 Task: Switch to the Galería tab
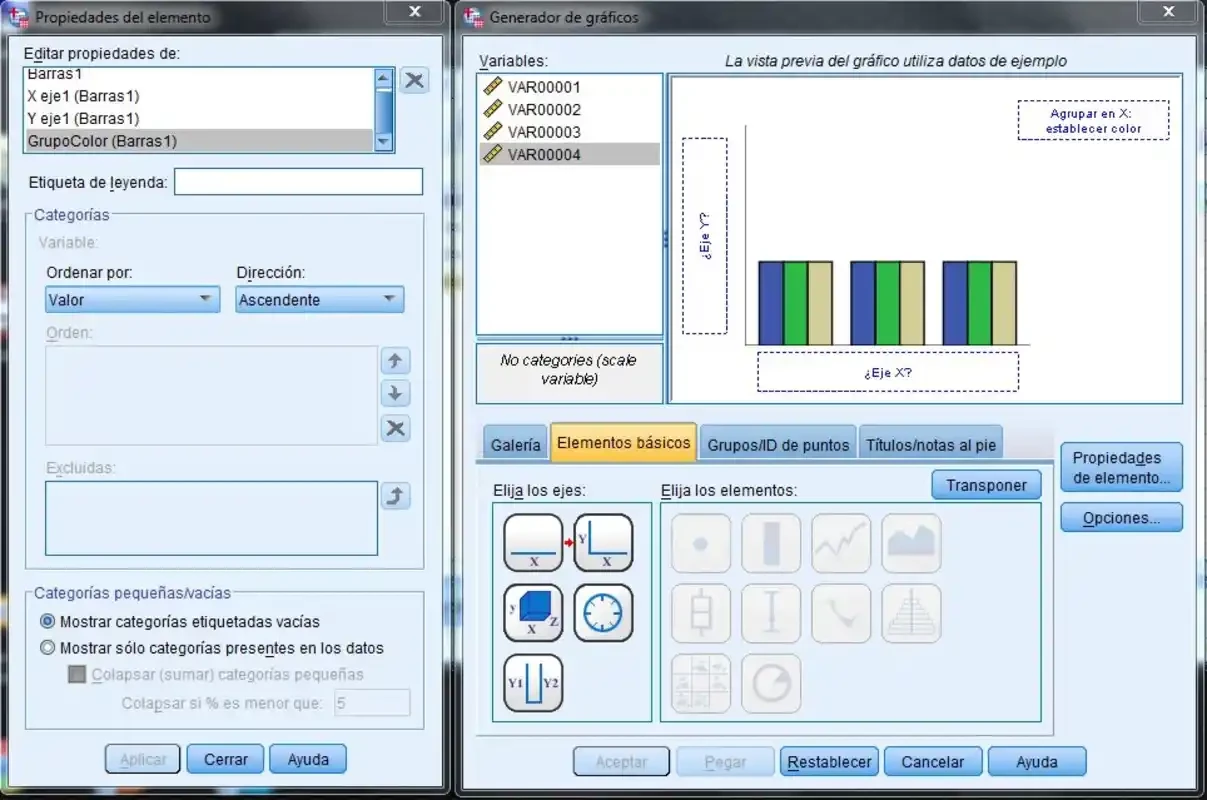(516, 445)
